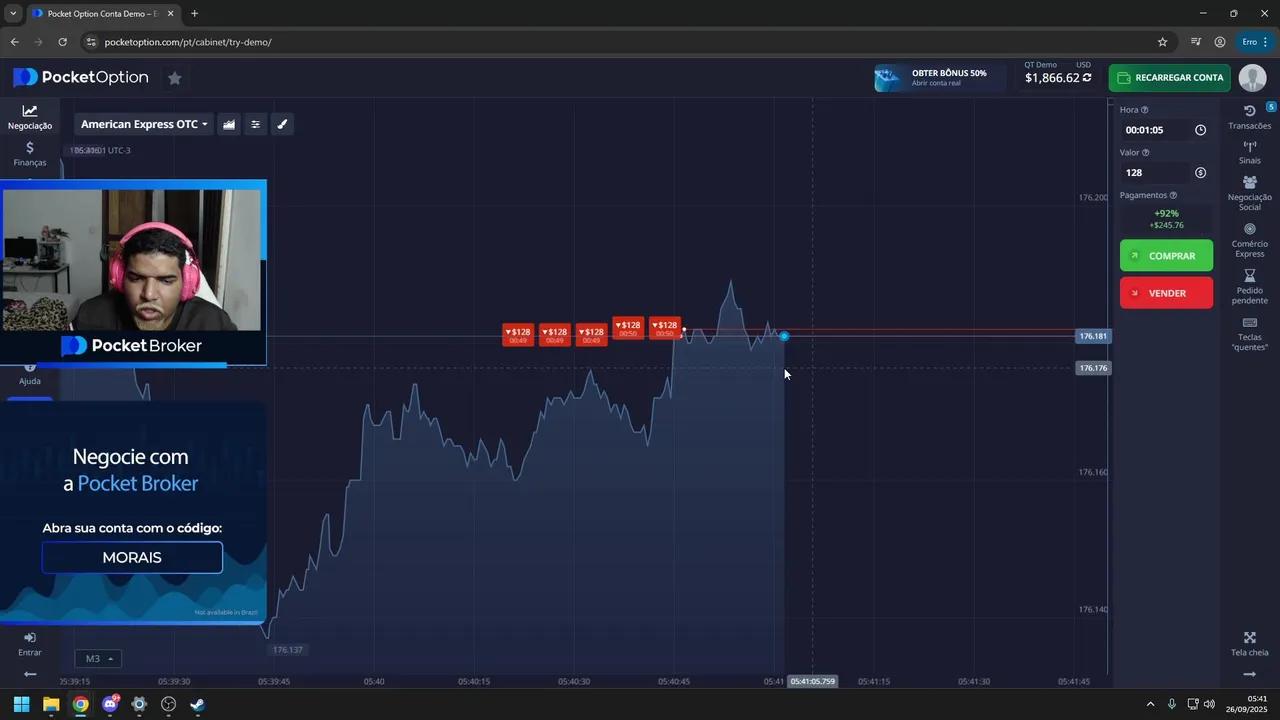Viewport: 1280px width, 720px height.
Task: Open the Negociação trading section
Action: point(29,117)
